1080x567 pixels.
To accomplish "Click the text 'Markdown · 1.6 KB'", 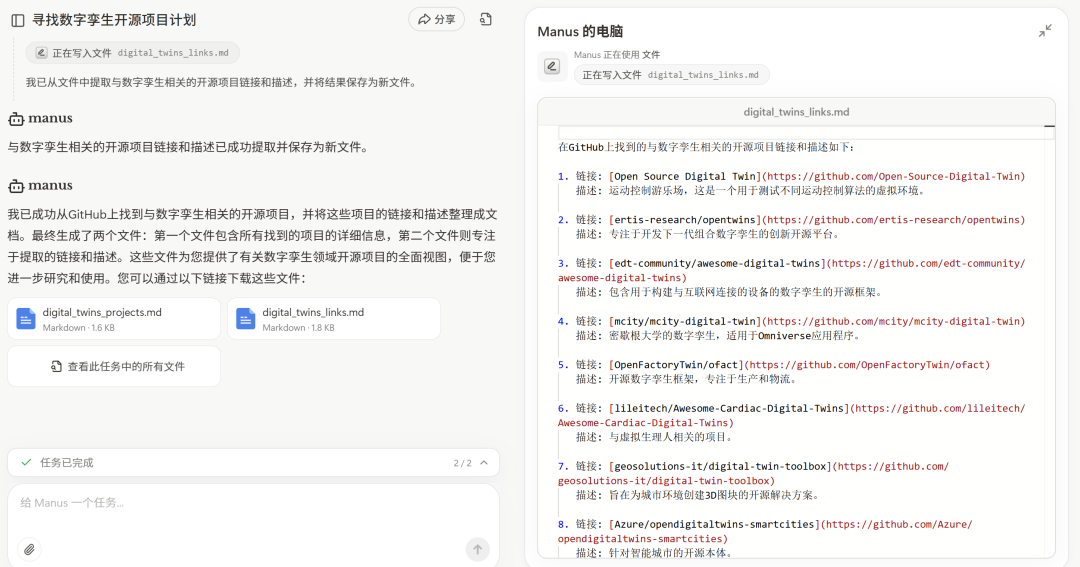I will tap(79, 328).
